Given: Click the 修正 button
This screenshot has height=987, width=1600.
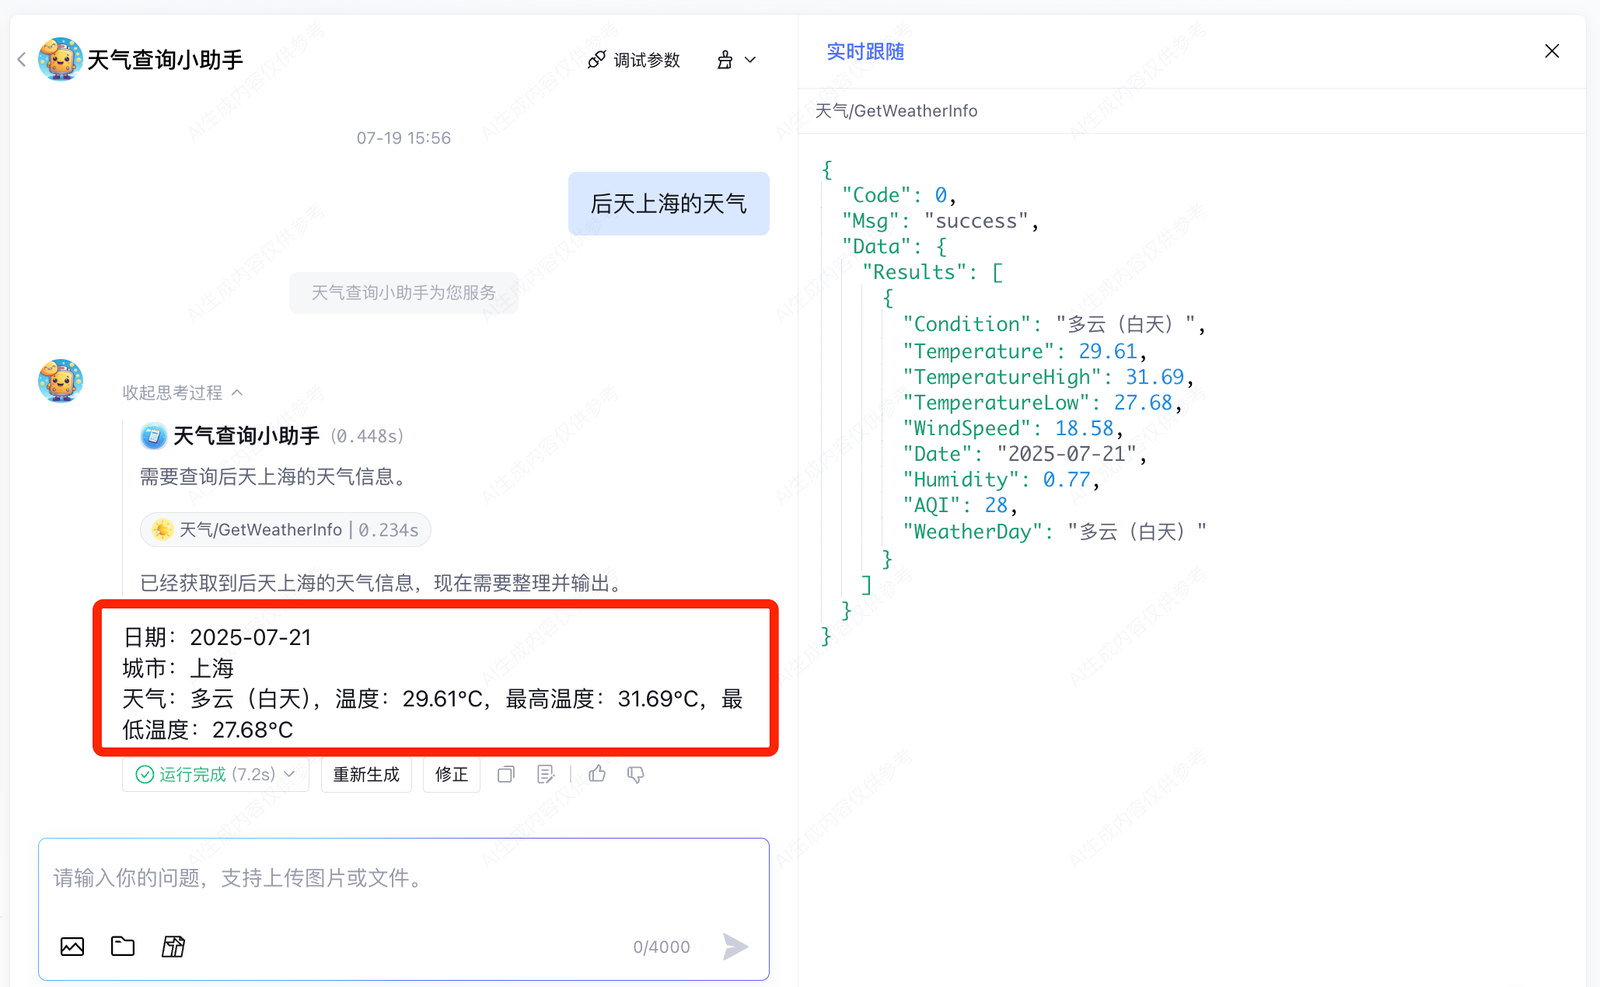Looking at the screenshot, I should point(451,774).
